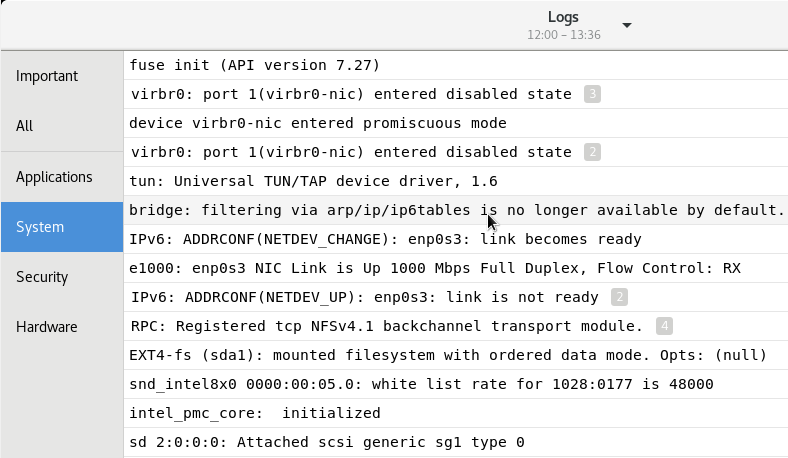Select the Important category
Image resolution: width=788 pixels, height=458 pixels.
coord(62,76)
